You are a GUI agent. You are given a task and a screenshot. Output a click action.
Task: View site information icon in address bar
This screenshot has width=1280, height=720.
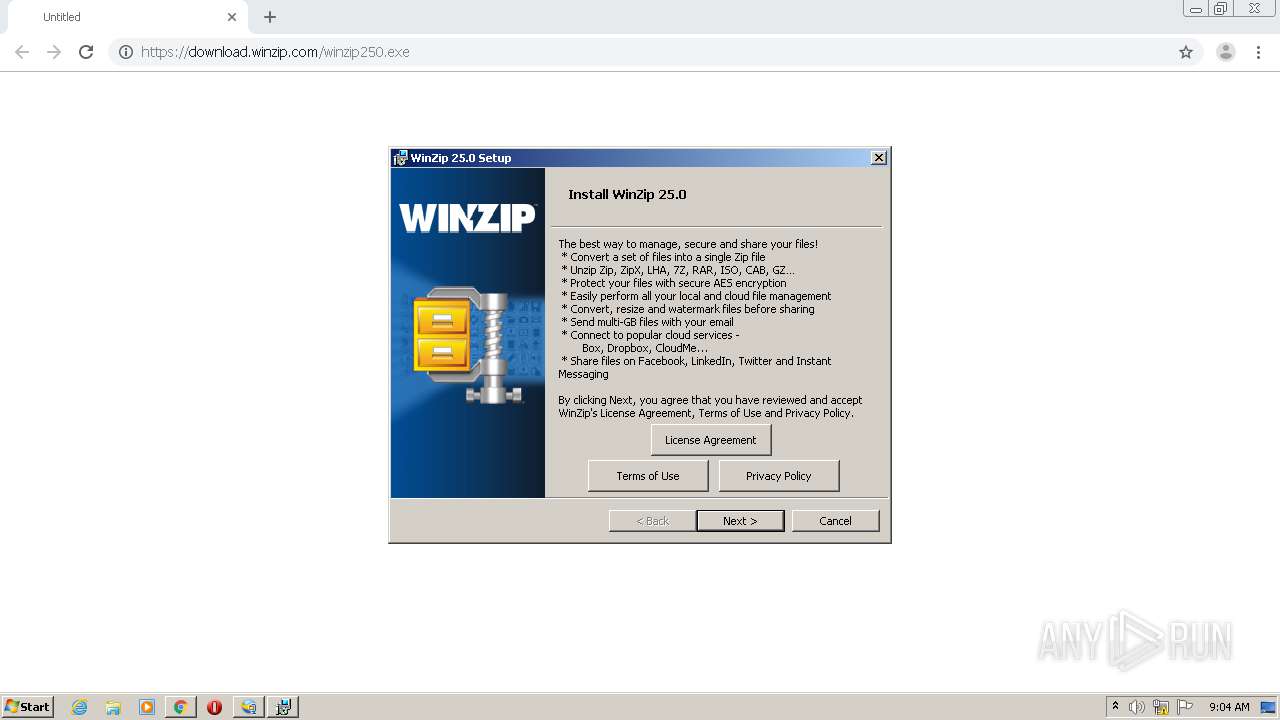click(x=126, y=52)
